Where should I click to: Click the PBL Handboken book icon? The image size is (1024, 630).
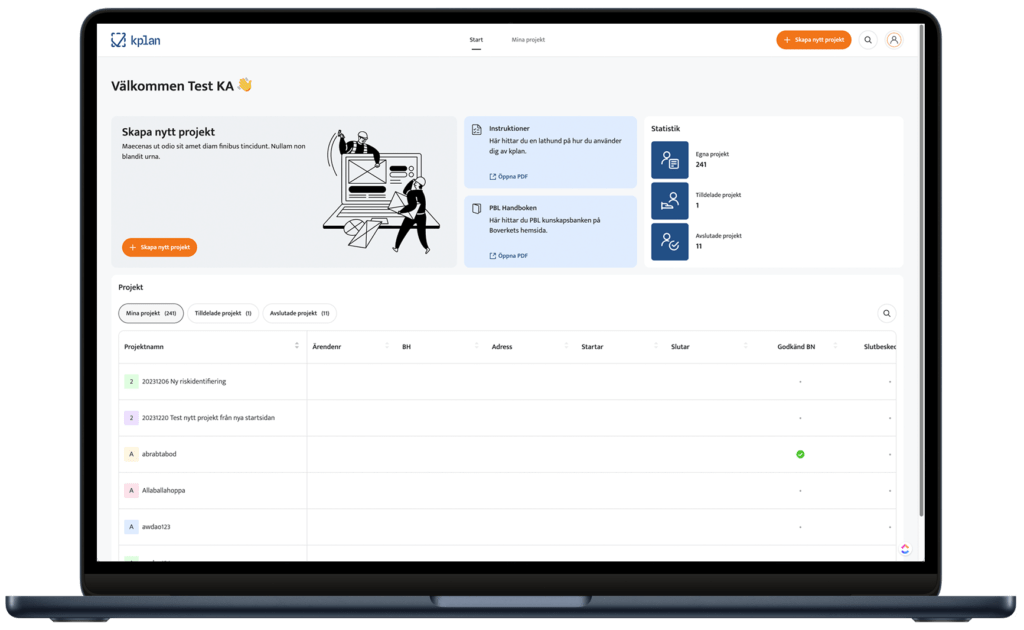pyautogui.click(x=477, y=208)
